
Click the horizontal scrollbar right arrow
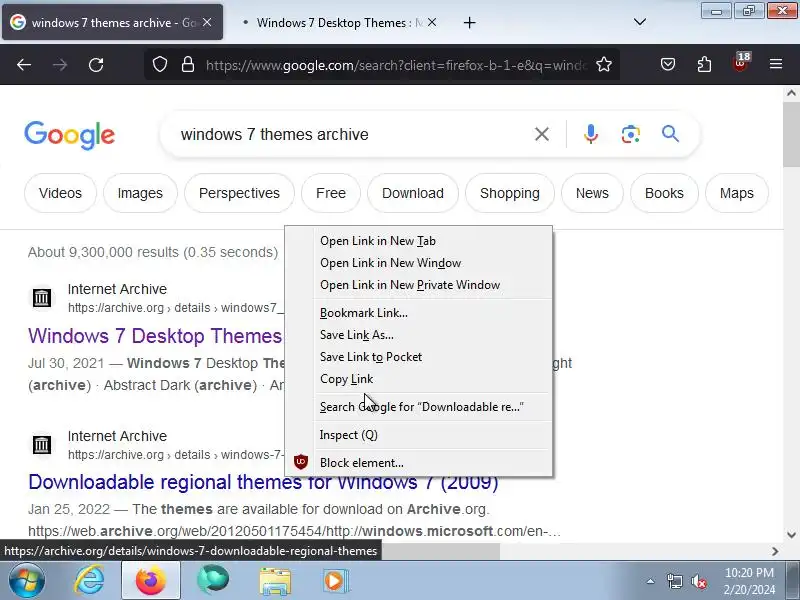[775, 551]
